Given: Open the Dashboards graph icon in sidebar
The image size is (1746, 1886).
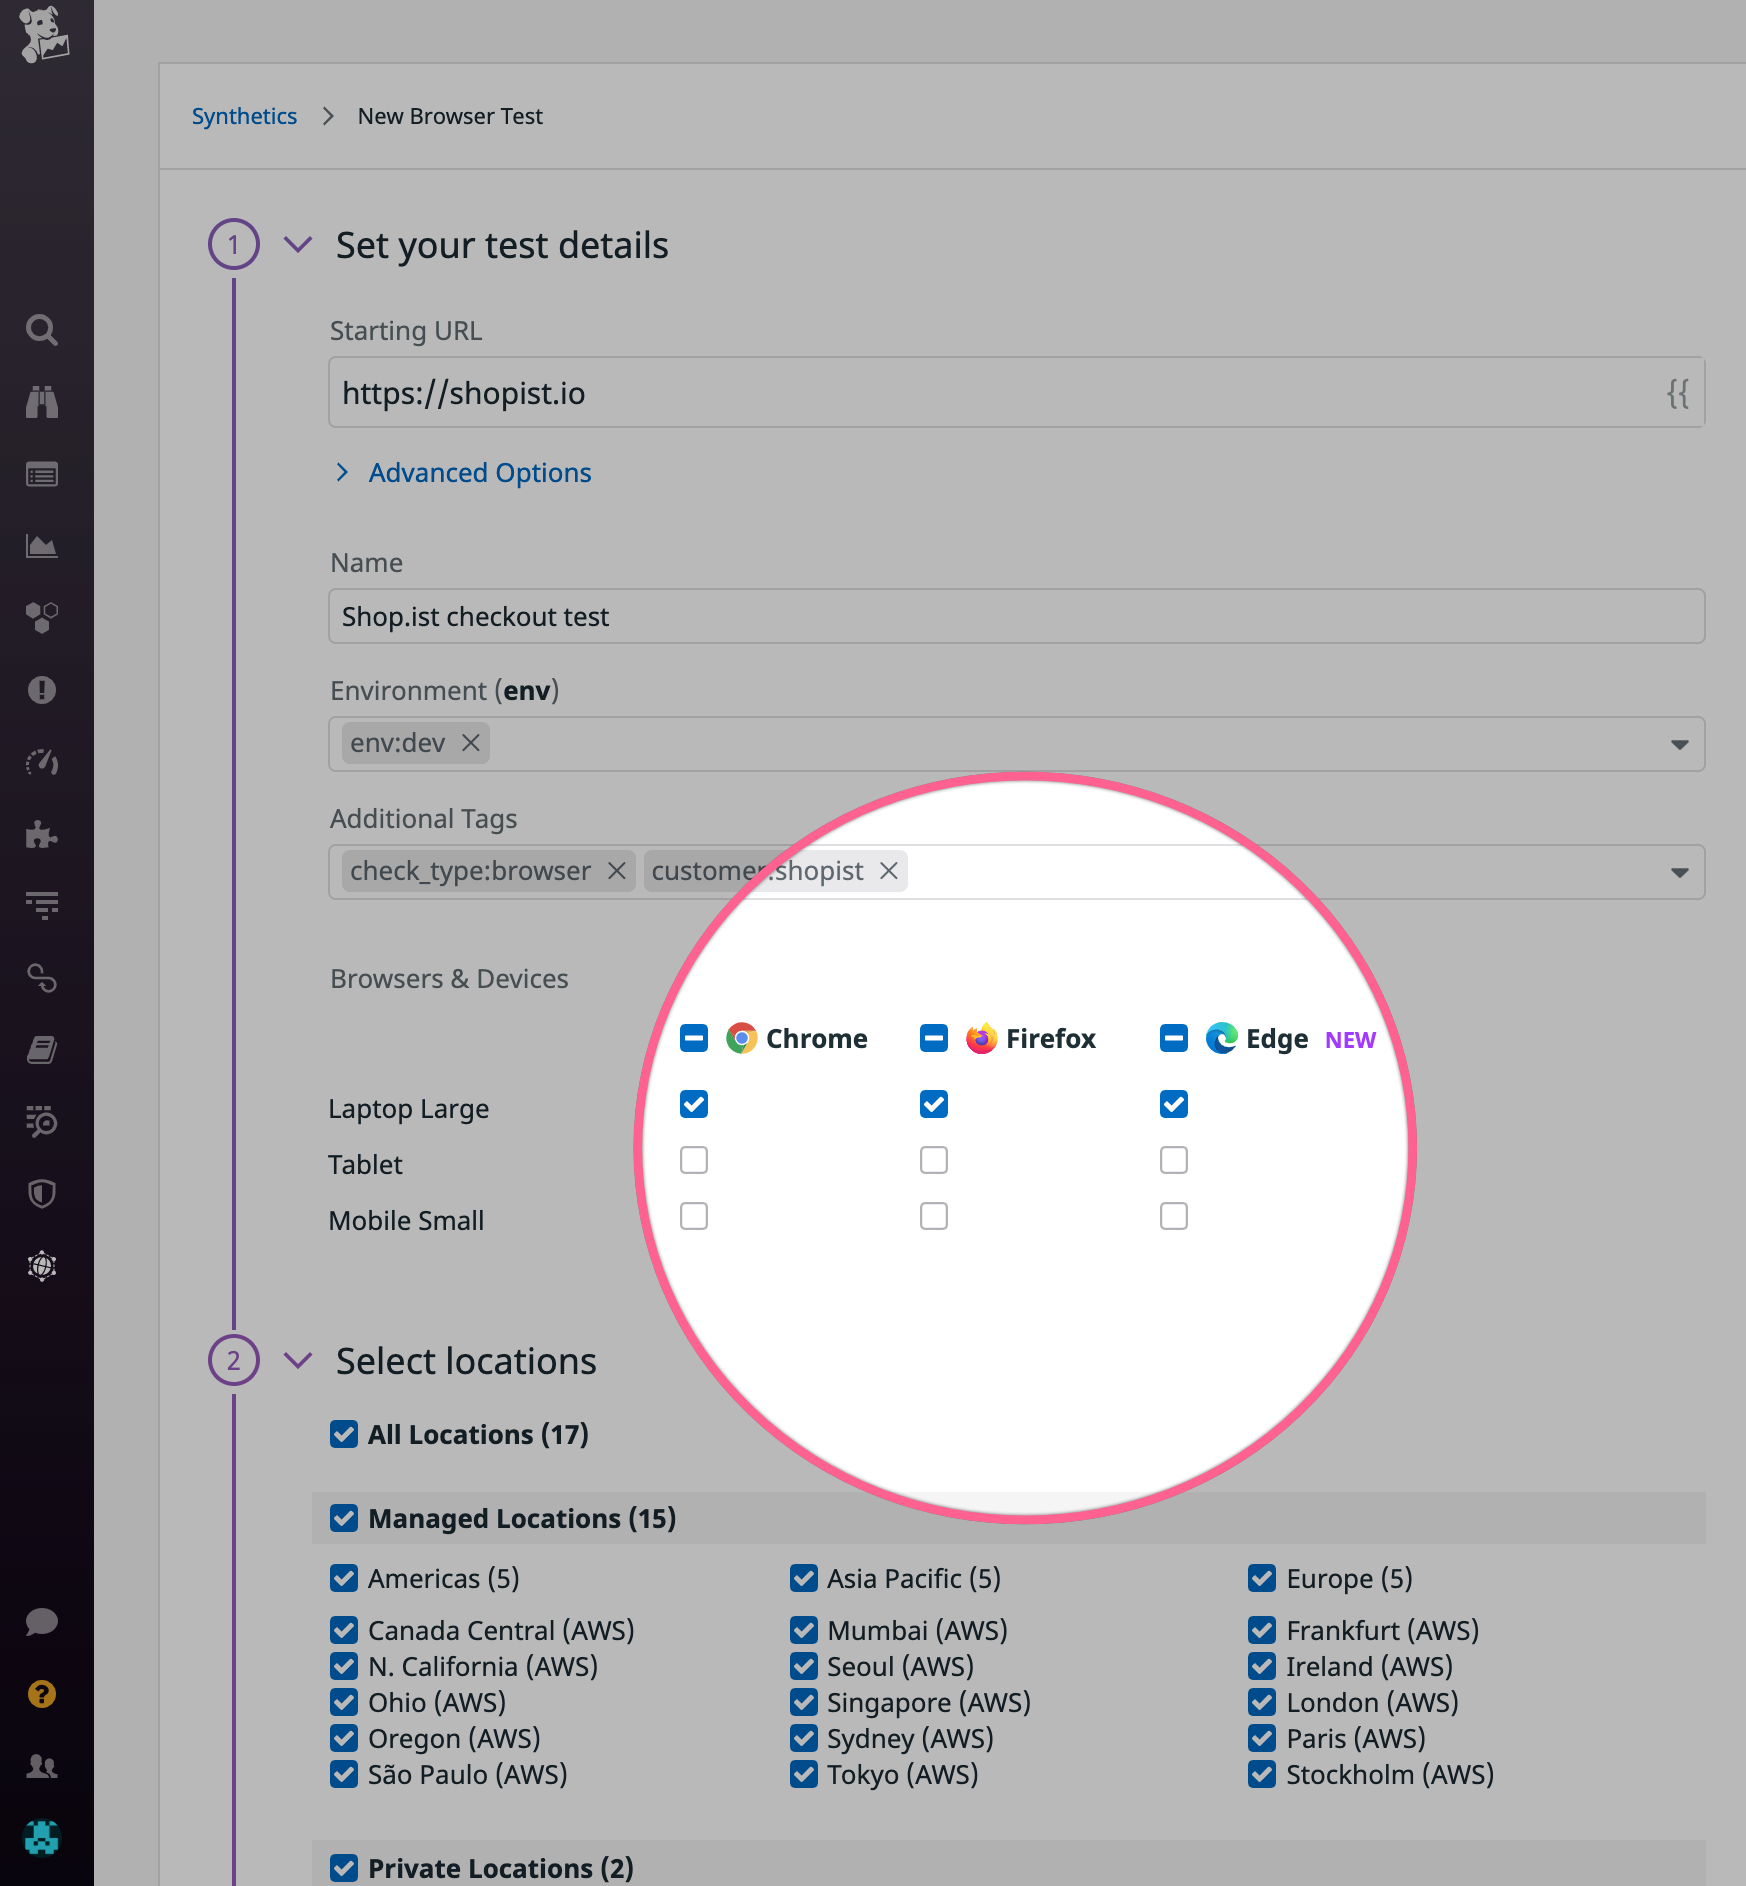Looking at the screenshot, I should (x=41, y=545).
